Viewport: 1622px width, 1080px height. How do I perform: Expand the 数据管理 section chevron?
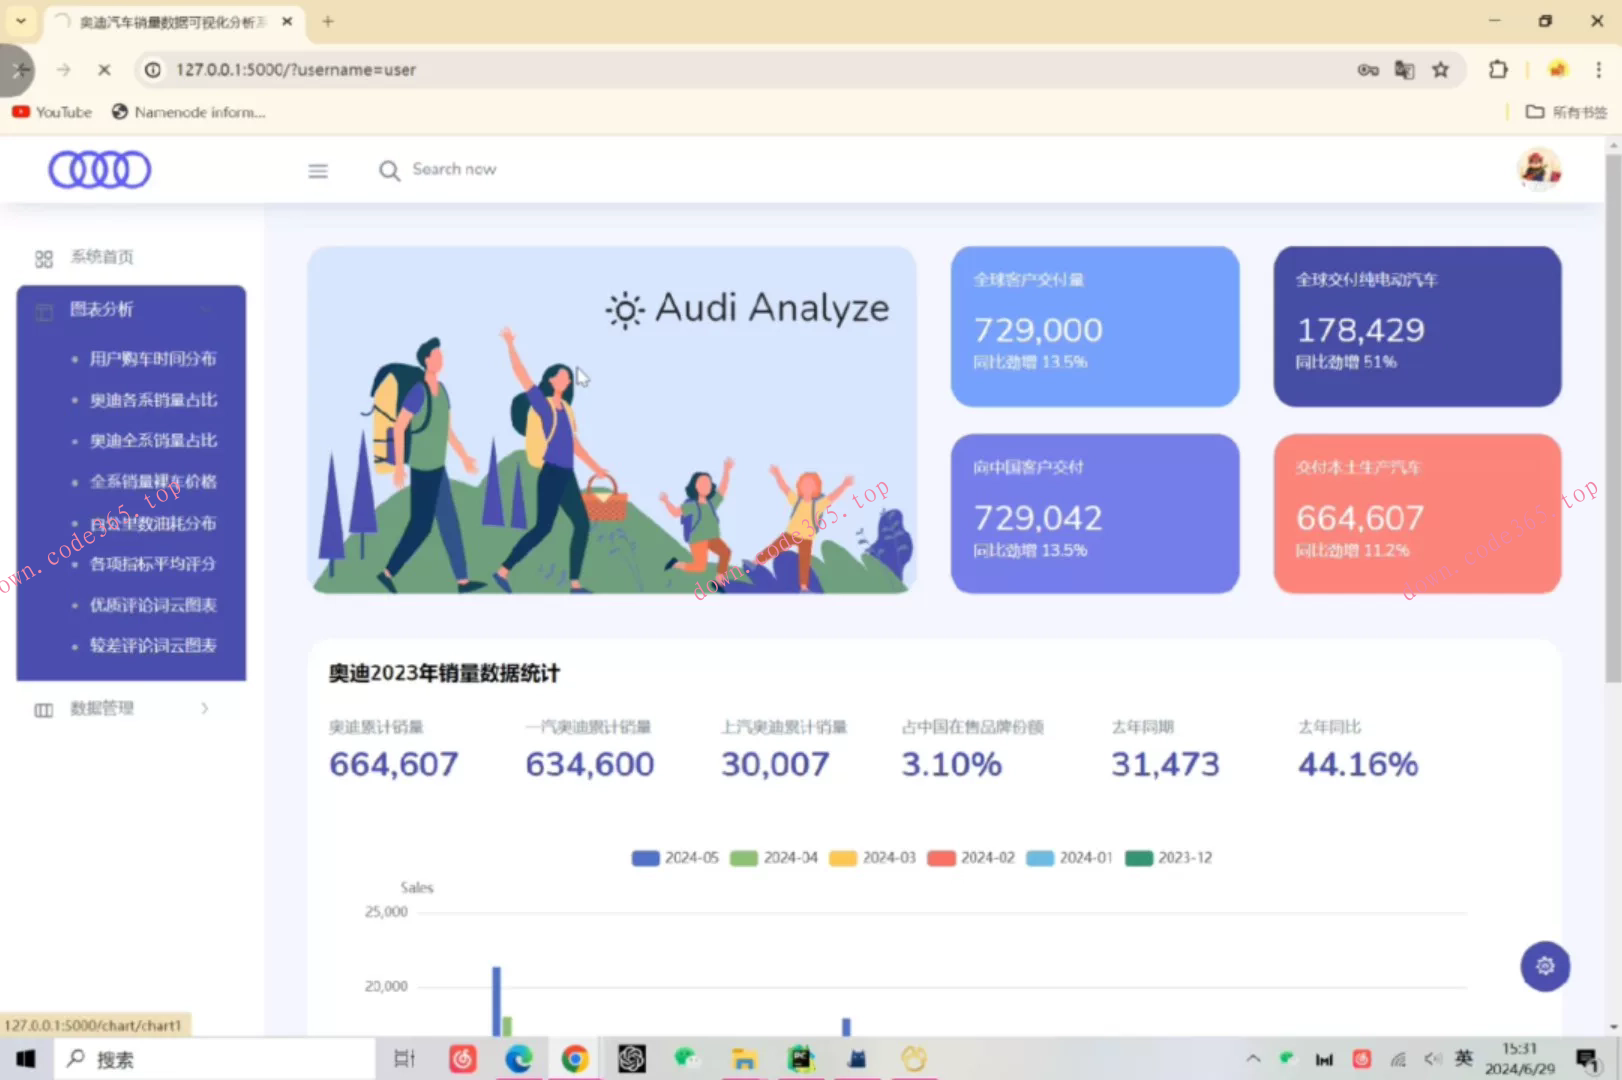pyautogui.click(x=205, y=708)
